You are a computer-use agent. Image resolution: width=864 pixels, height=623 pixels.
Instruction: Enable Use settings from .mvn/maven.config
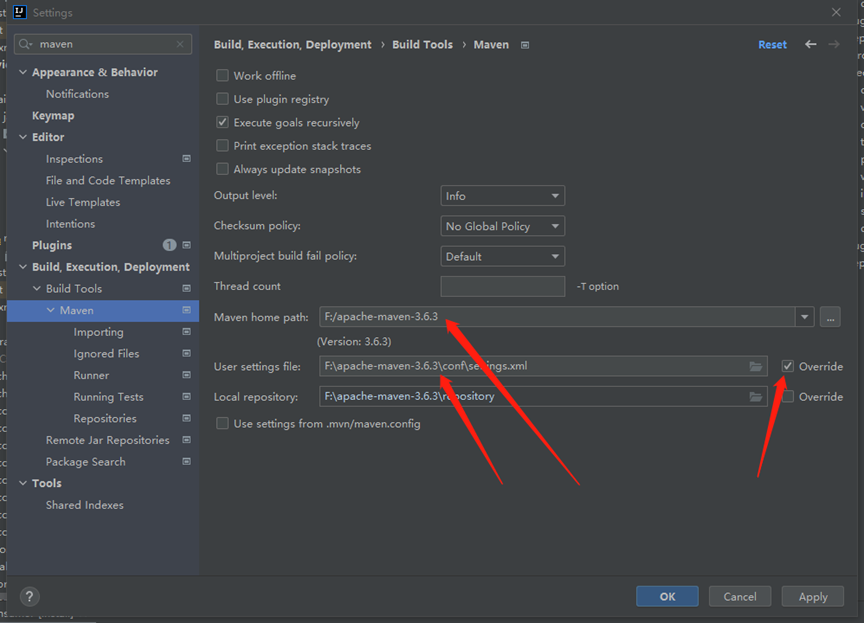click(x=223, y=424)
